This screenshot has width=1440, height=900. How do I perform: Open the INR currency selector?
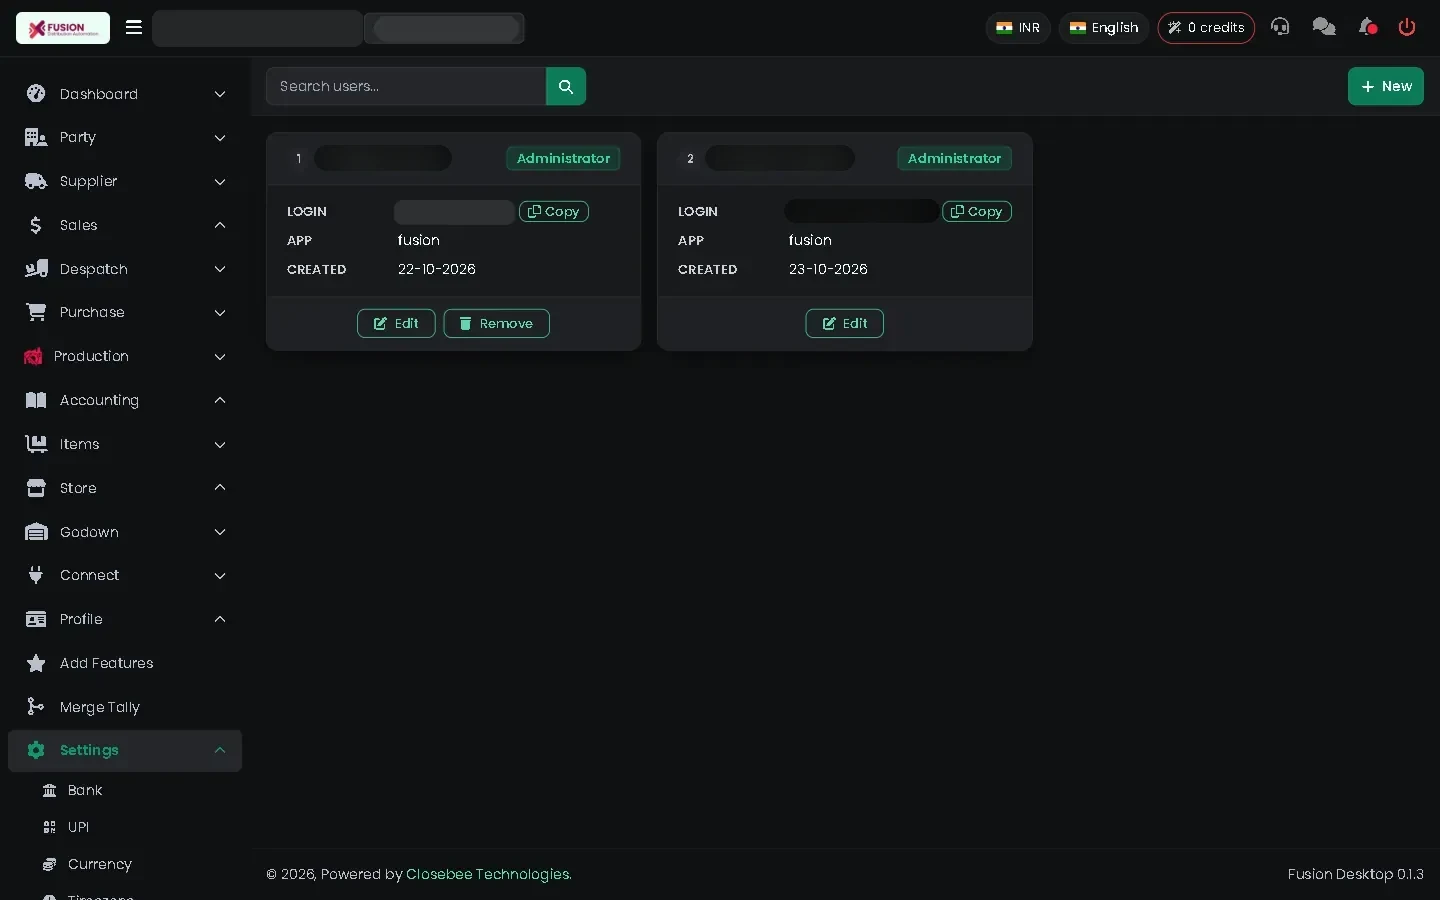coord(1018,28)
